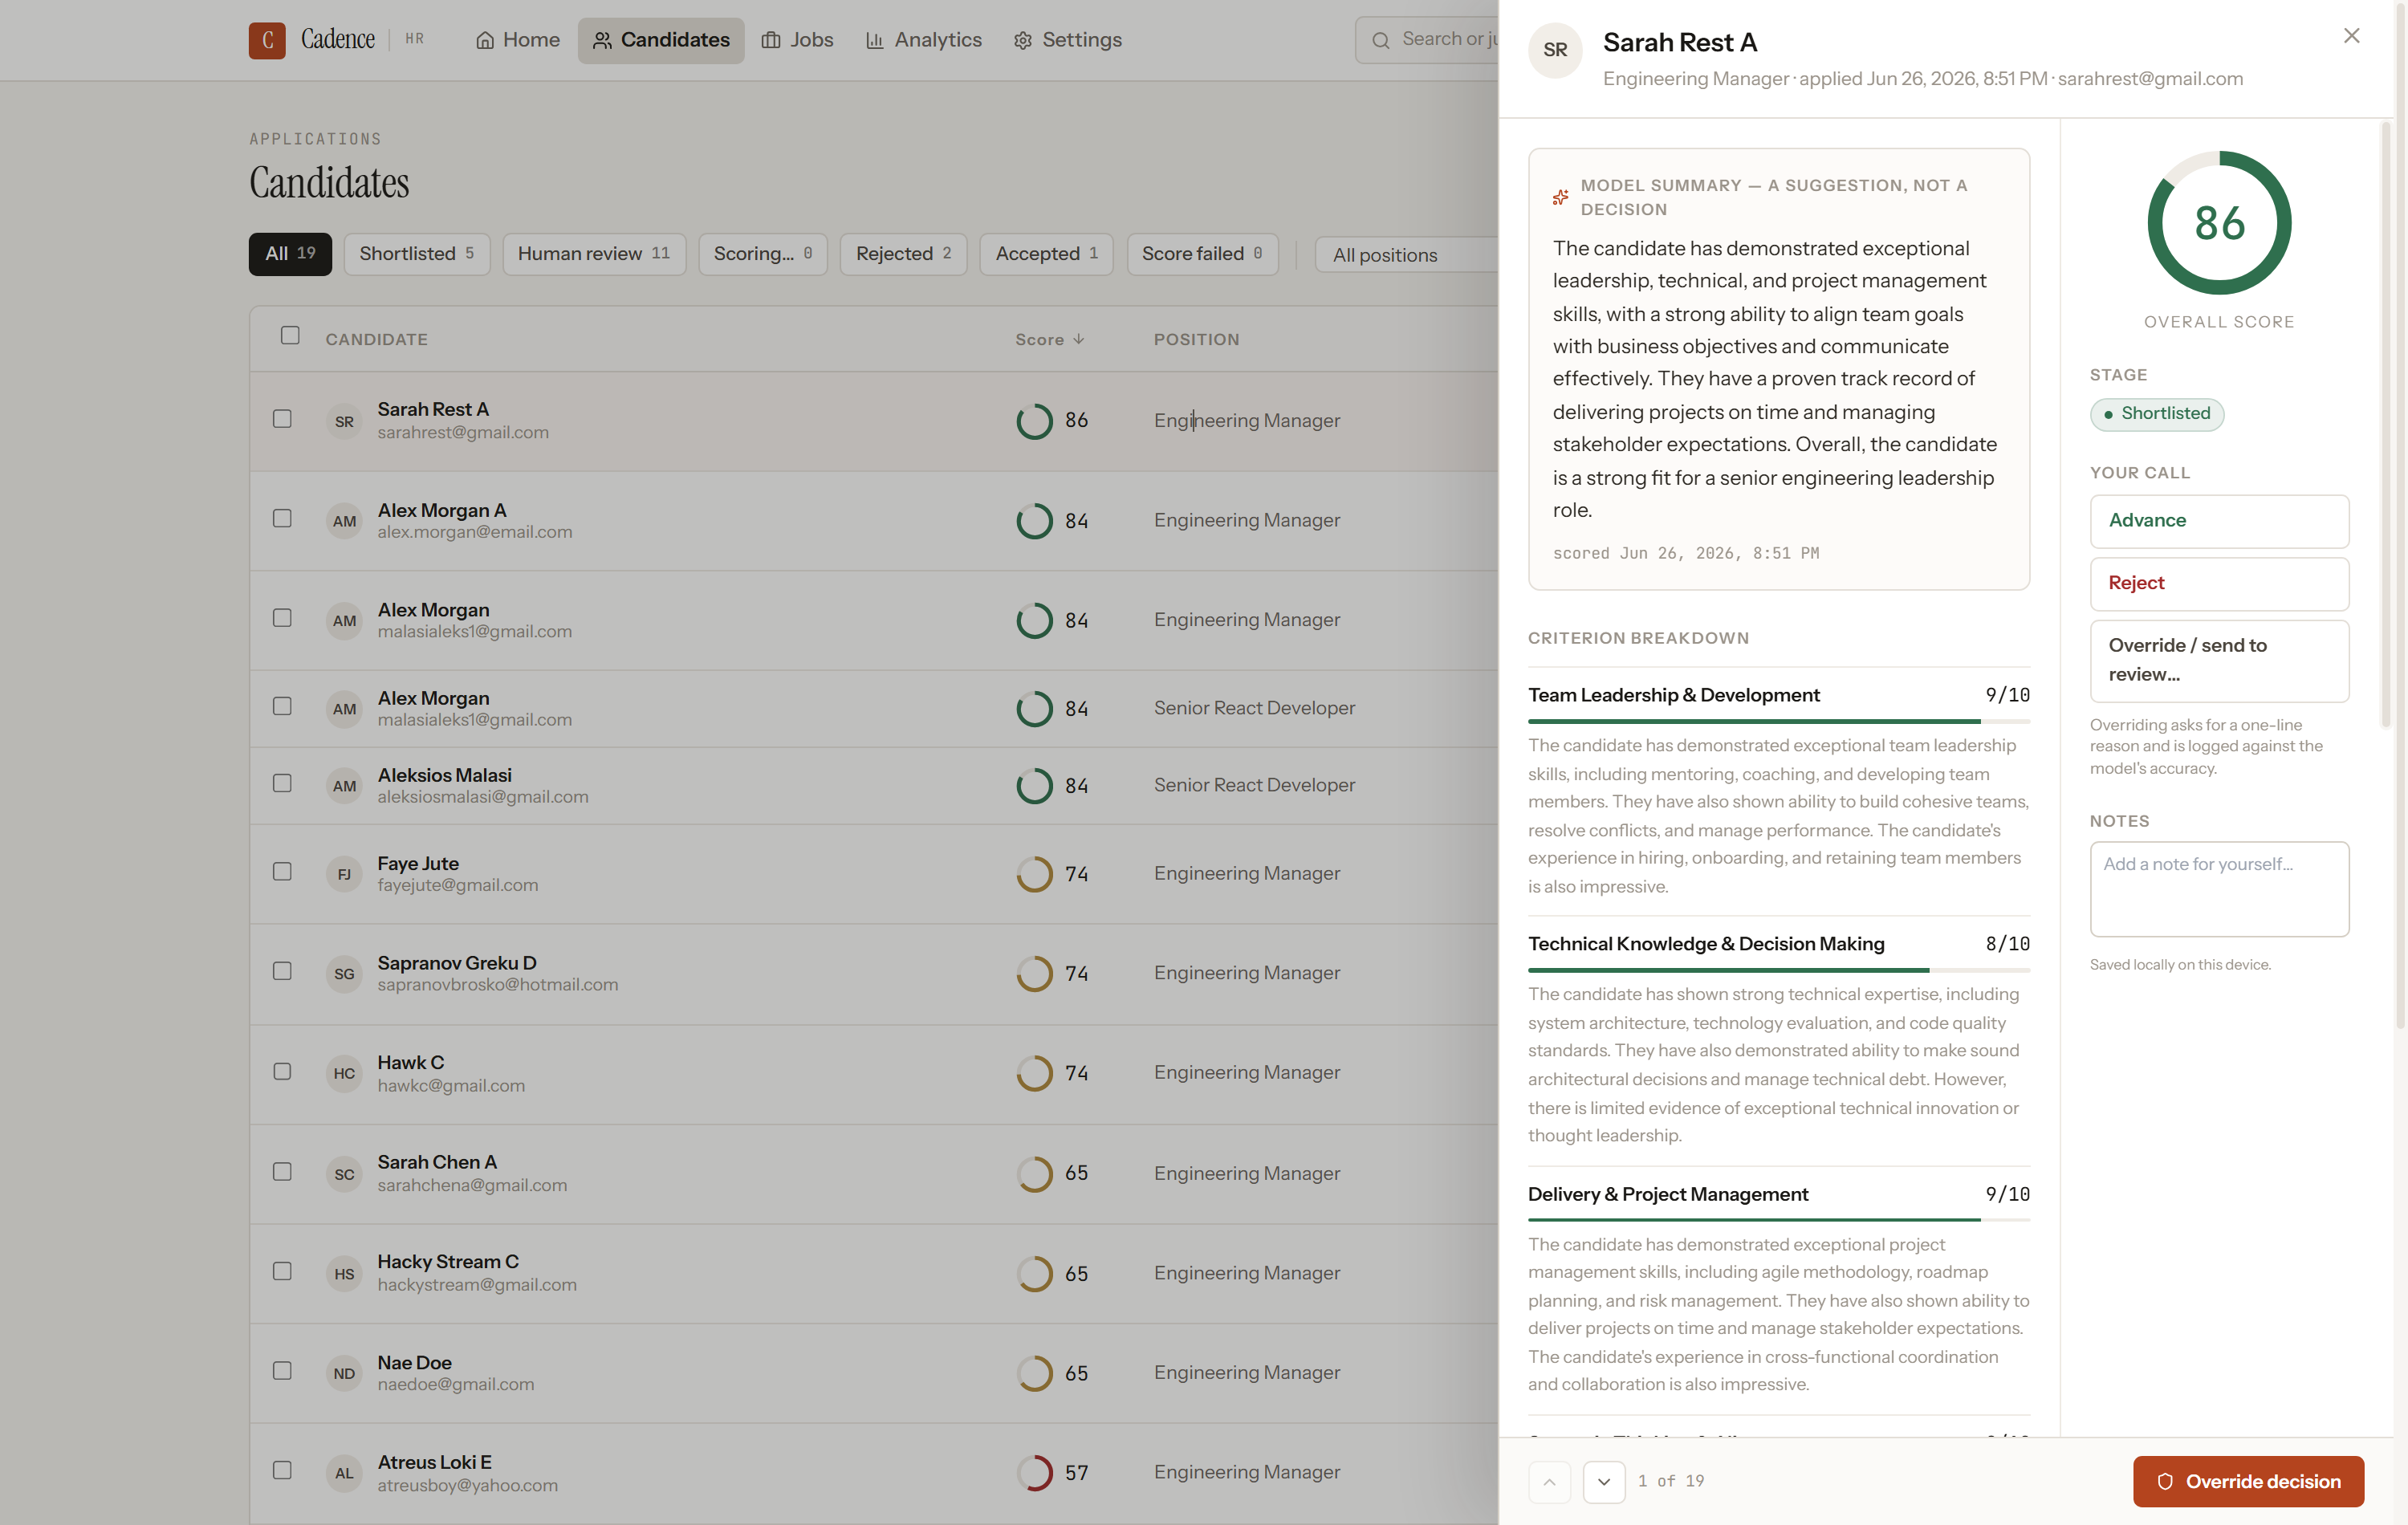Open the Home nav item
This screenshot has width=2408, height=1525.
517,40
